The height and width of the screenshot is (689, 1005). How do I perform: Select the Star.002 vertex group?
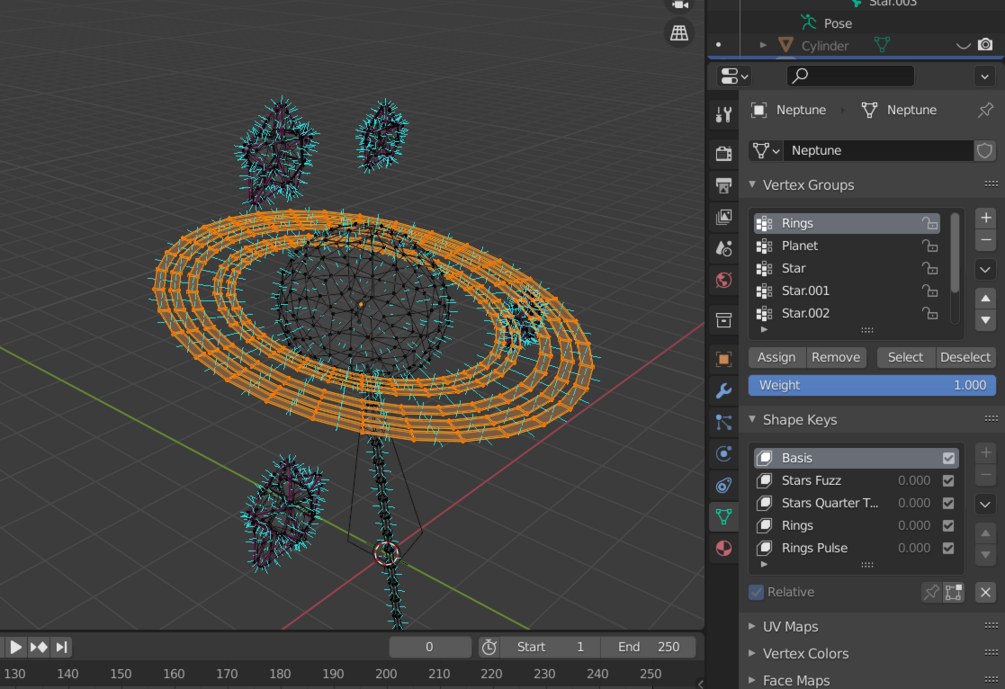point(847,313)
